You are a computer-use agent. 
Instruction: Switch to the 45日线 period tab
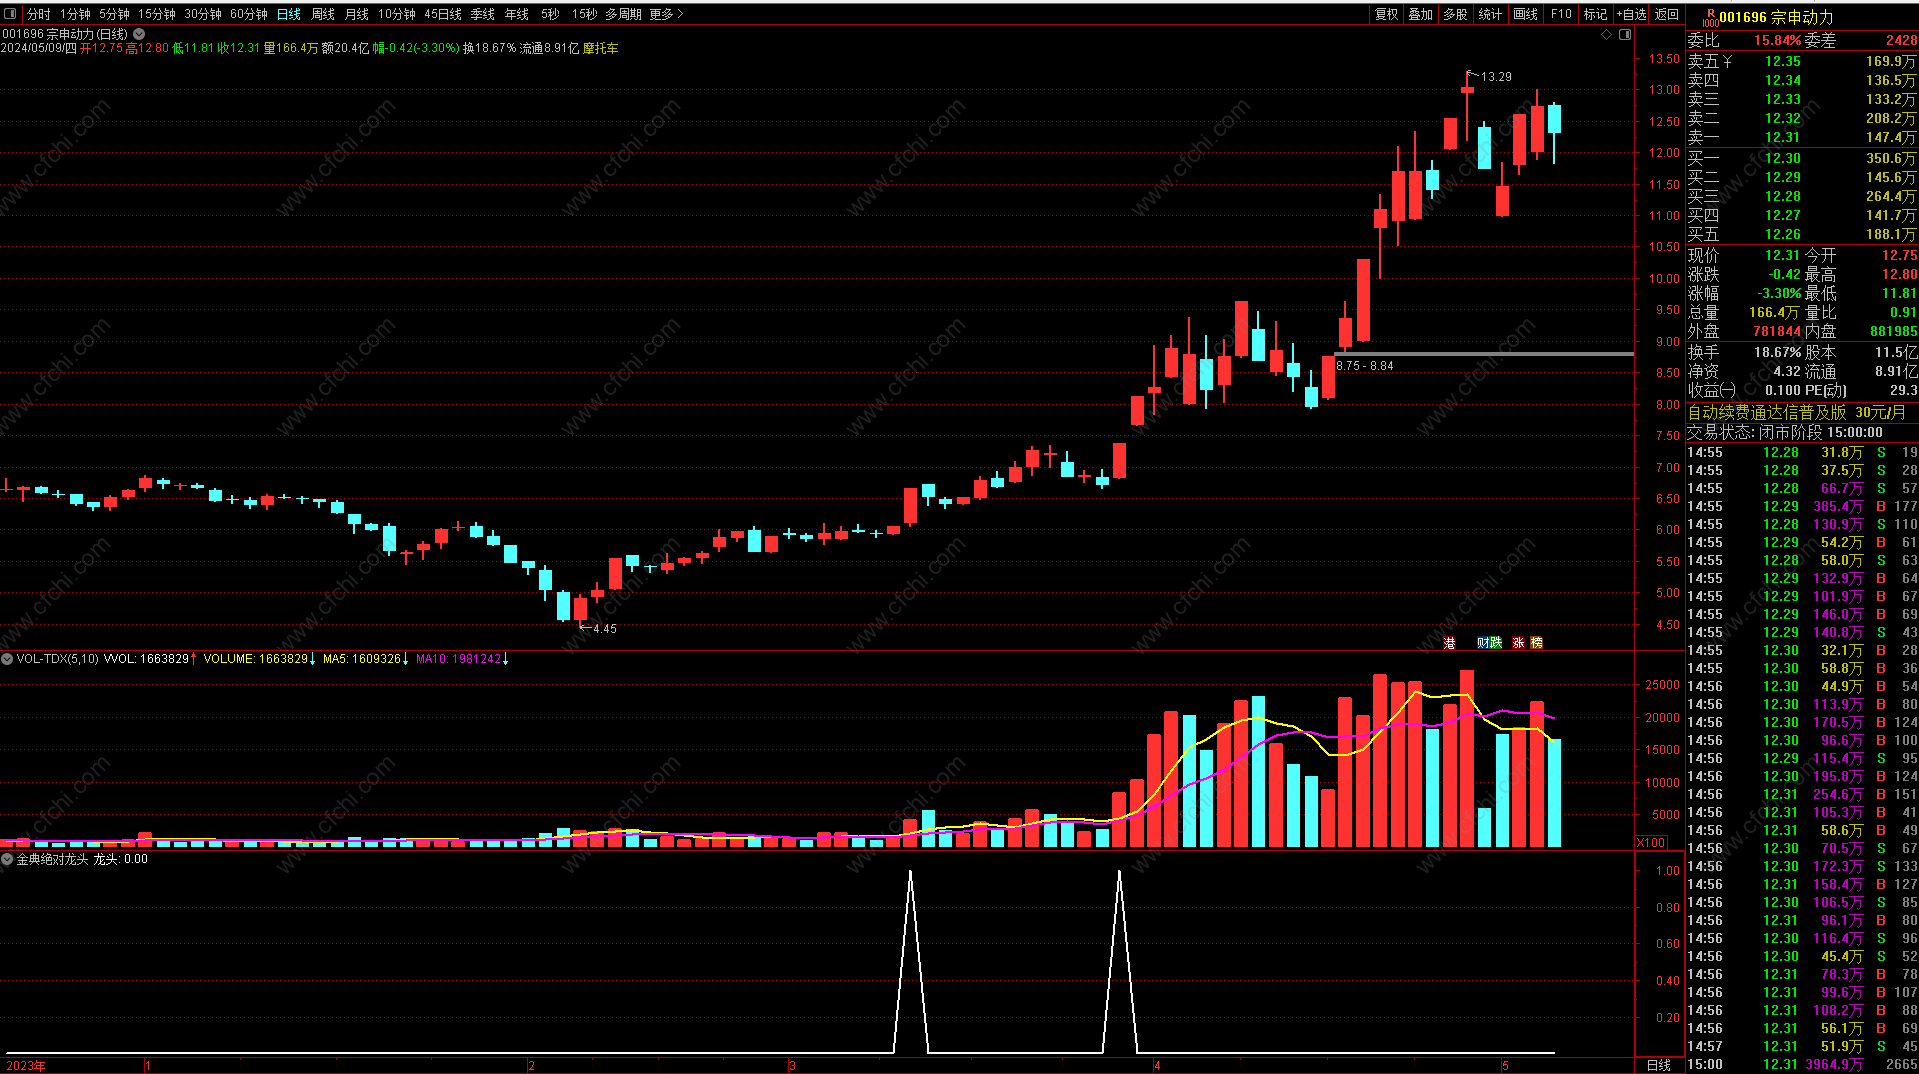click(442, 14)
